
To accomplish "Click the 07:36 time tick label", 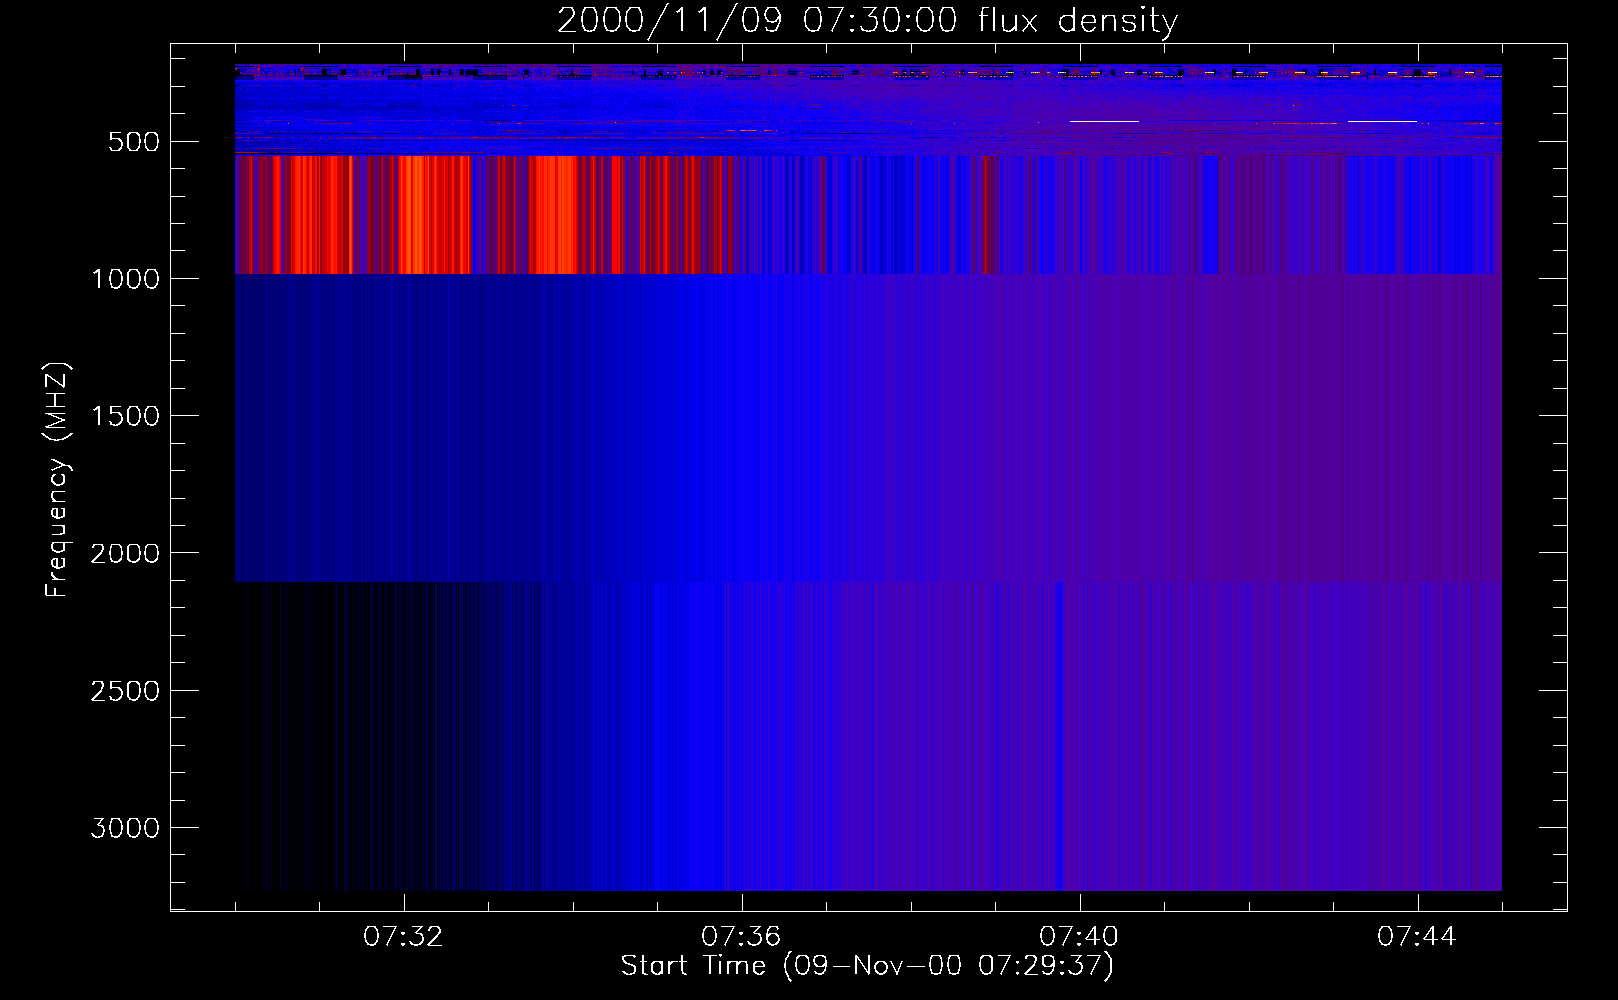I will point(741,937).
